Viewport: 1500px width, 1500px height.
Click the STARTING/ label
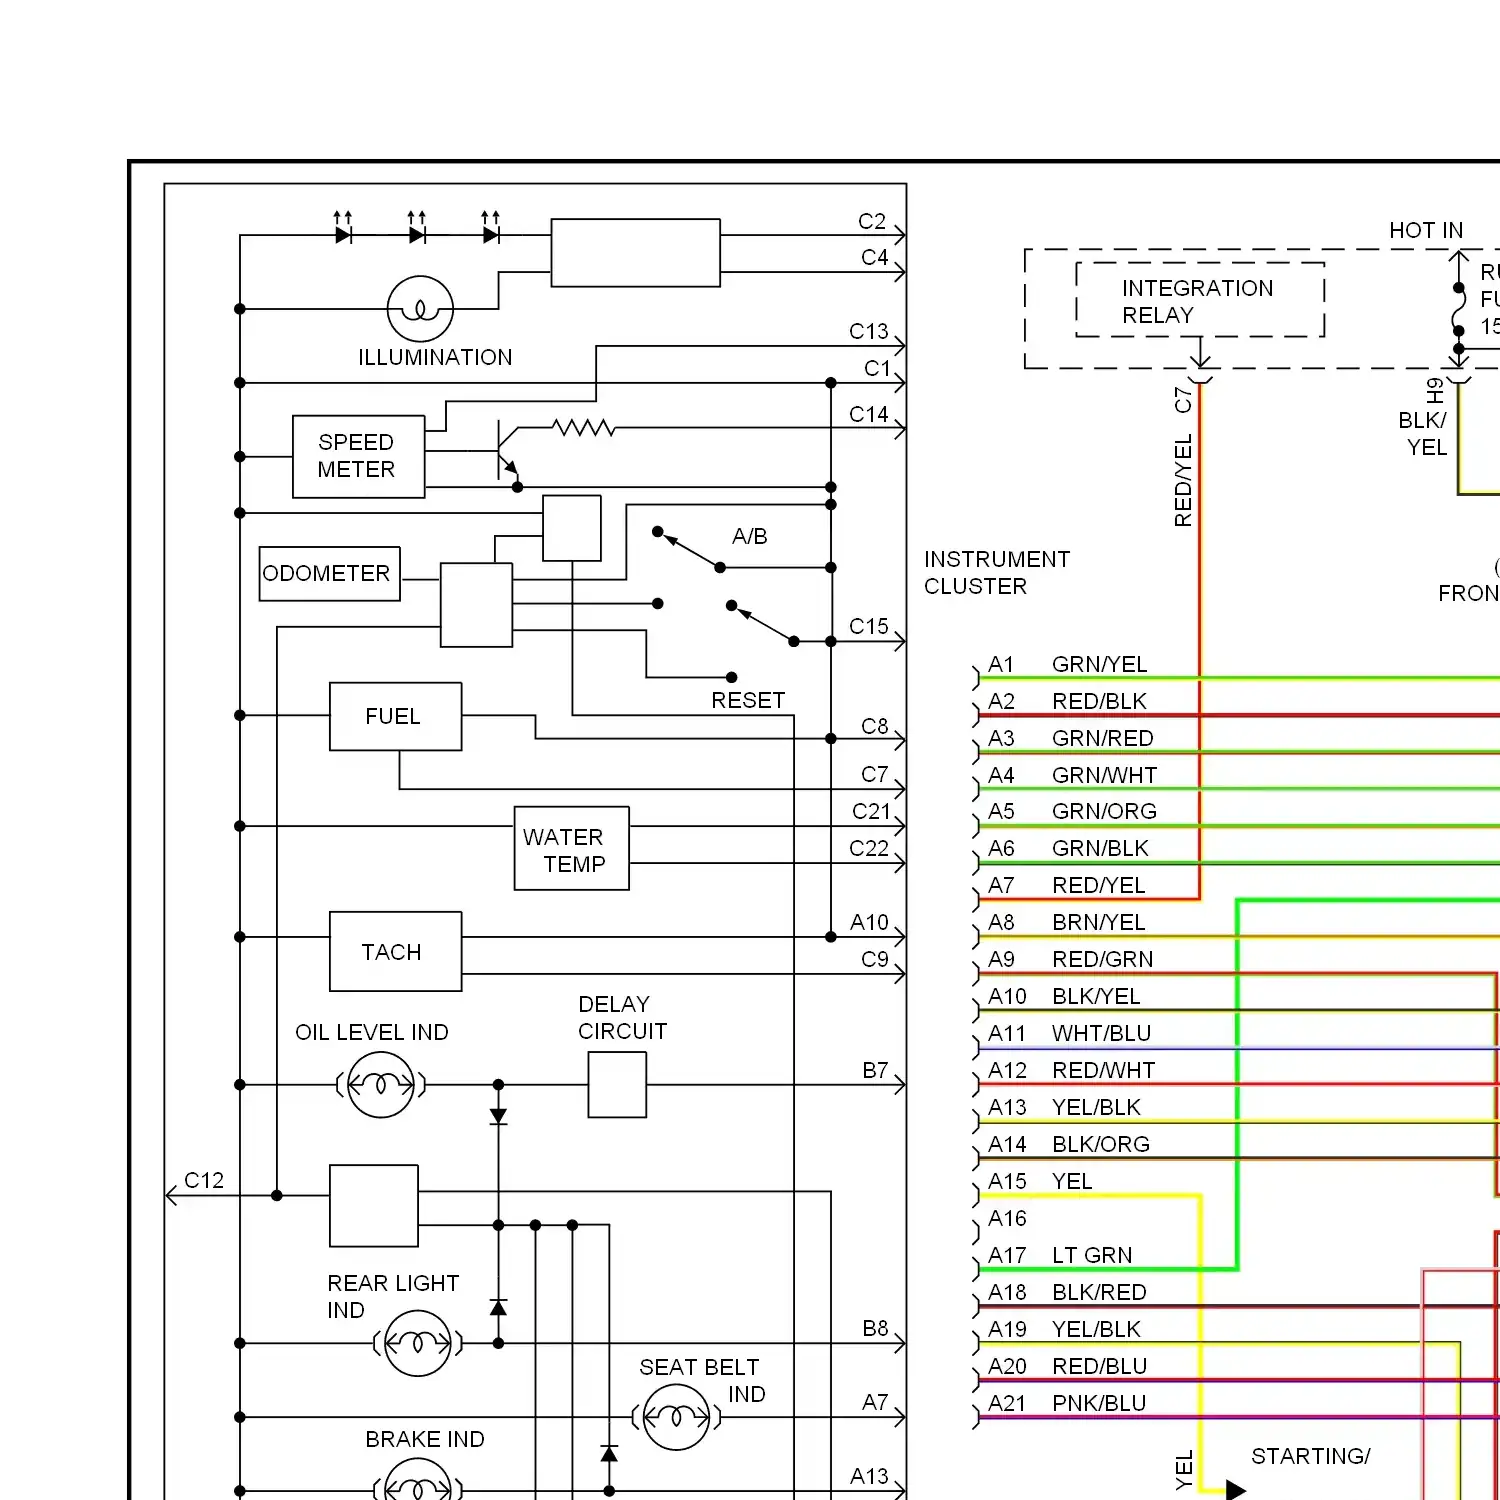1310,1456
